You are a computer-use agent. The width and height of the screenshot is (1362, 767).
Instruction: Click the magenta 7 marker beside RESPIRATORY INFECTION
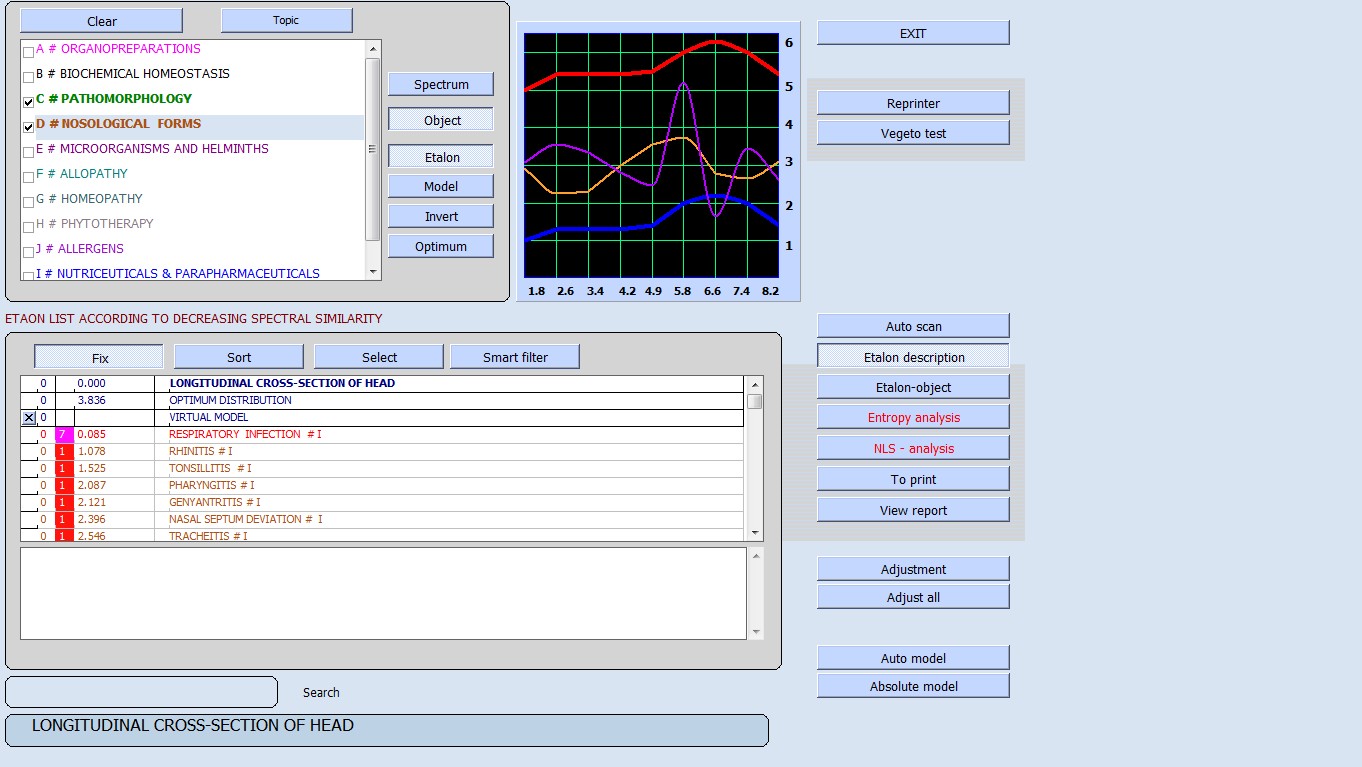point(64,434)
